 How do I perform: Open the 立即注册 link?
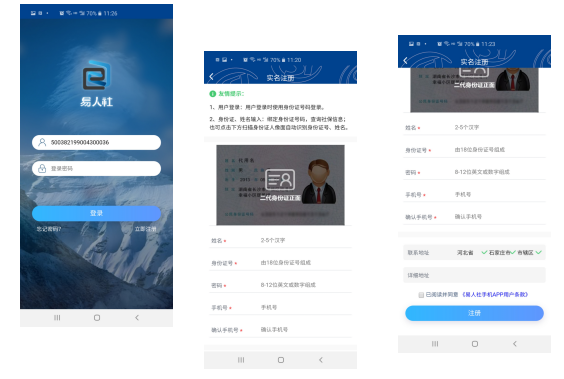click(145, 229)
